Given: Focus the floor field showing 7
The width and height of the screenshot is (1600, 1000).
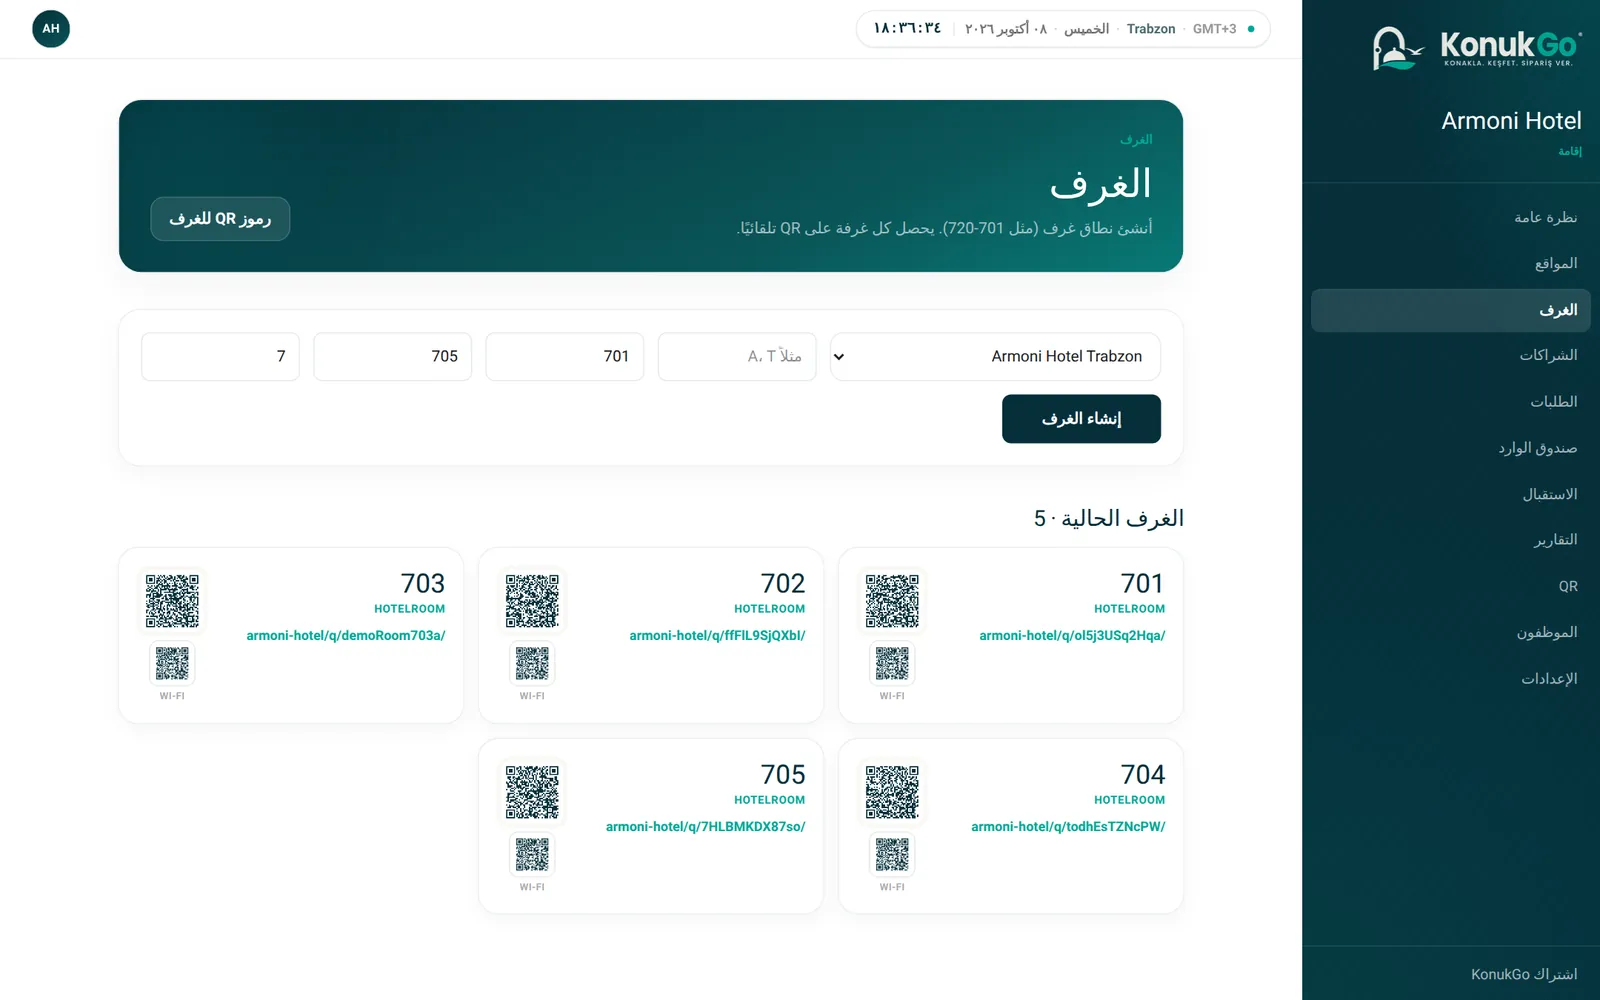Looking at the screenshot, I should [220, 357].
